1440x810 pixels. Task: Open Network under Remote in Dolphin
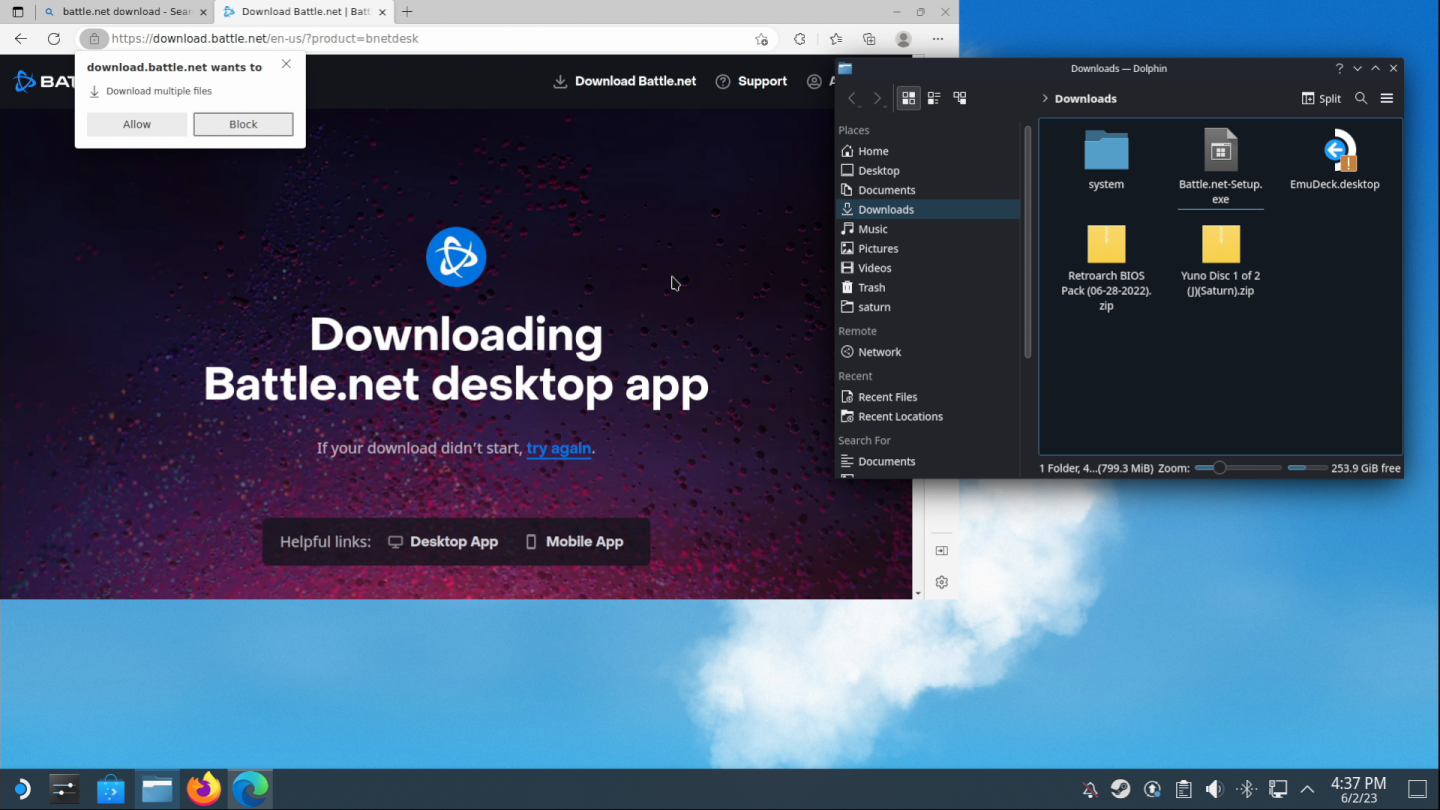927,352
